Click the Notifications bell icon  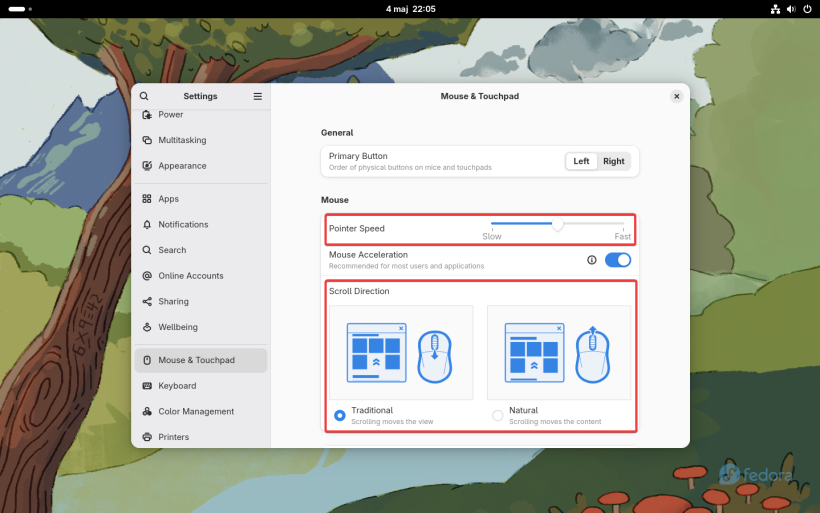pos(147,224)
